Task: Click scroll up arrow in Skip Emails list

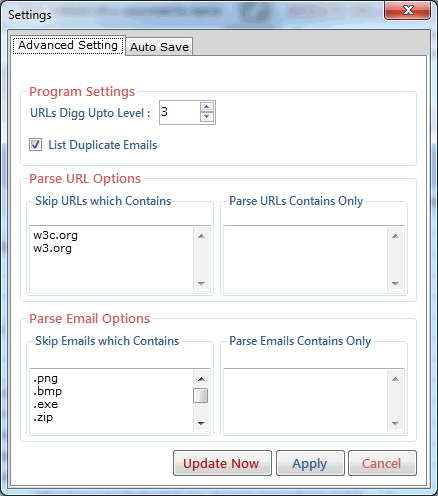Action: tap(201, 379)
